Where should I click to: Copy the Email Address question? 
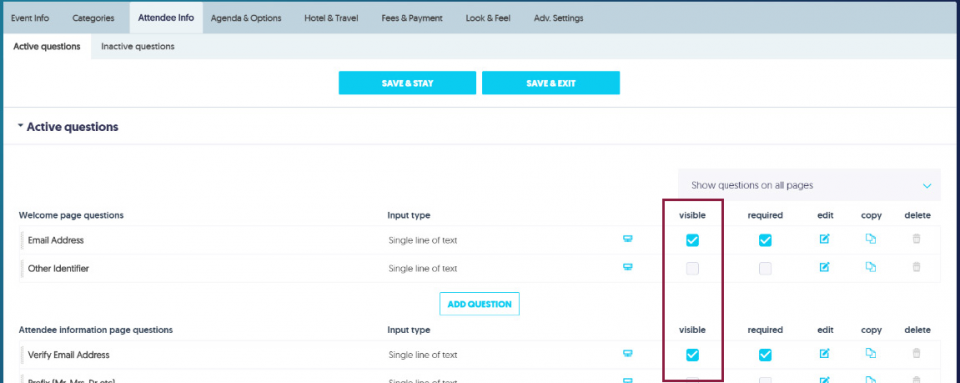(871, 239)
